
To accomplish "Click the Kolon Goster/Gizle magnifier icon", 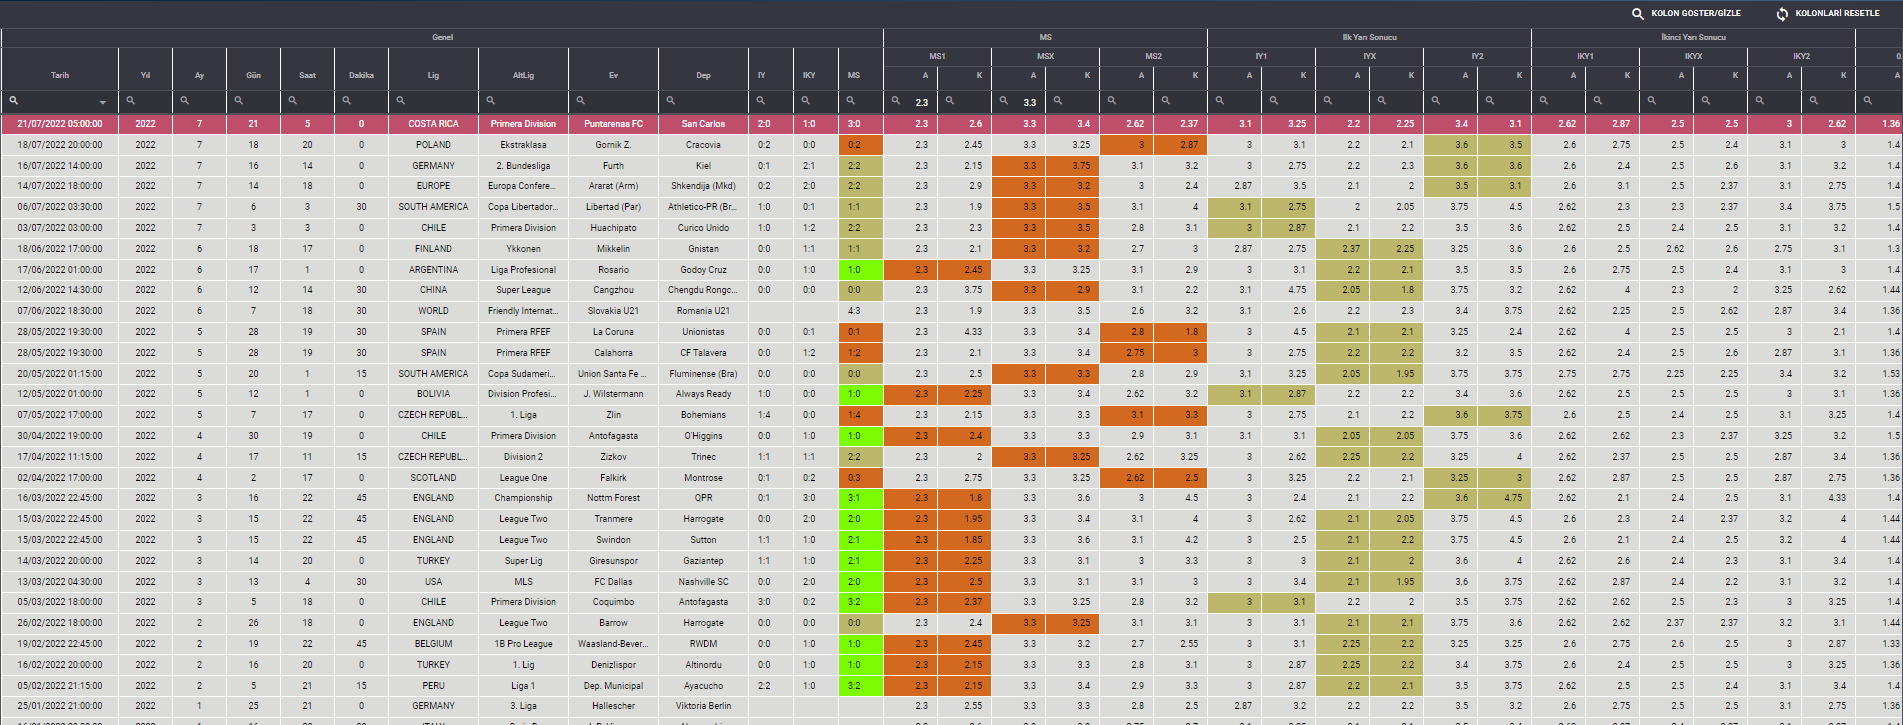I will [x=1637, y=14].
